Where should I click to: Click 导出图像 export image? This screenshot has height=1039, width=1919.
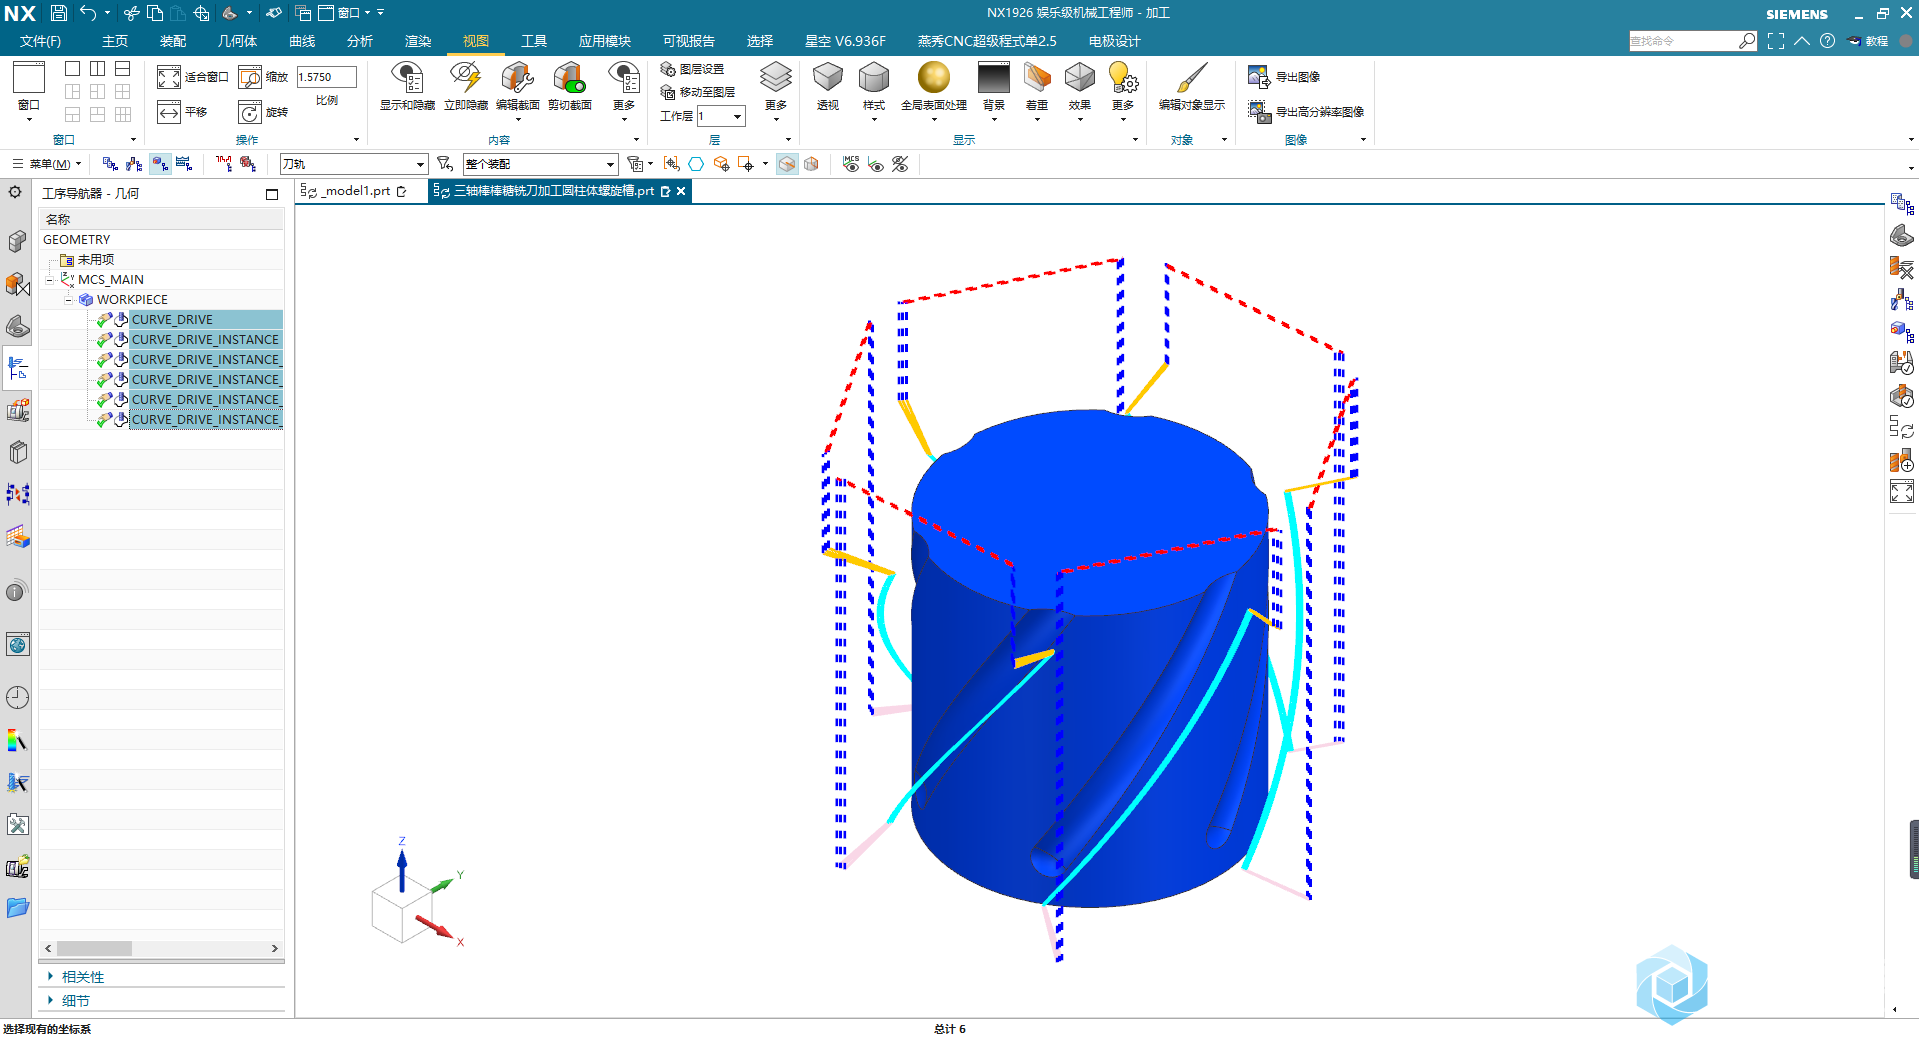click(x=1284, y=77)
